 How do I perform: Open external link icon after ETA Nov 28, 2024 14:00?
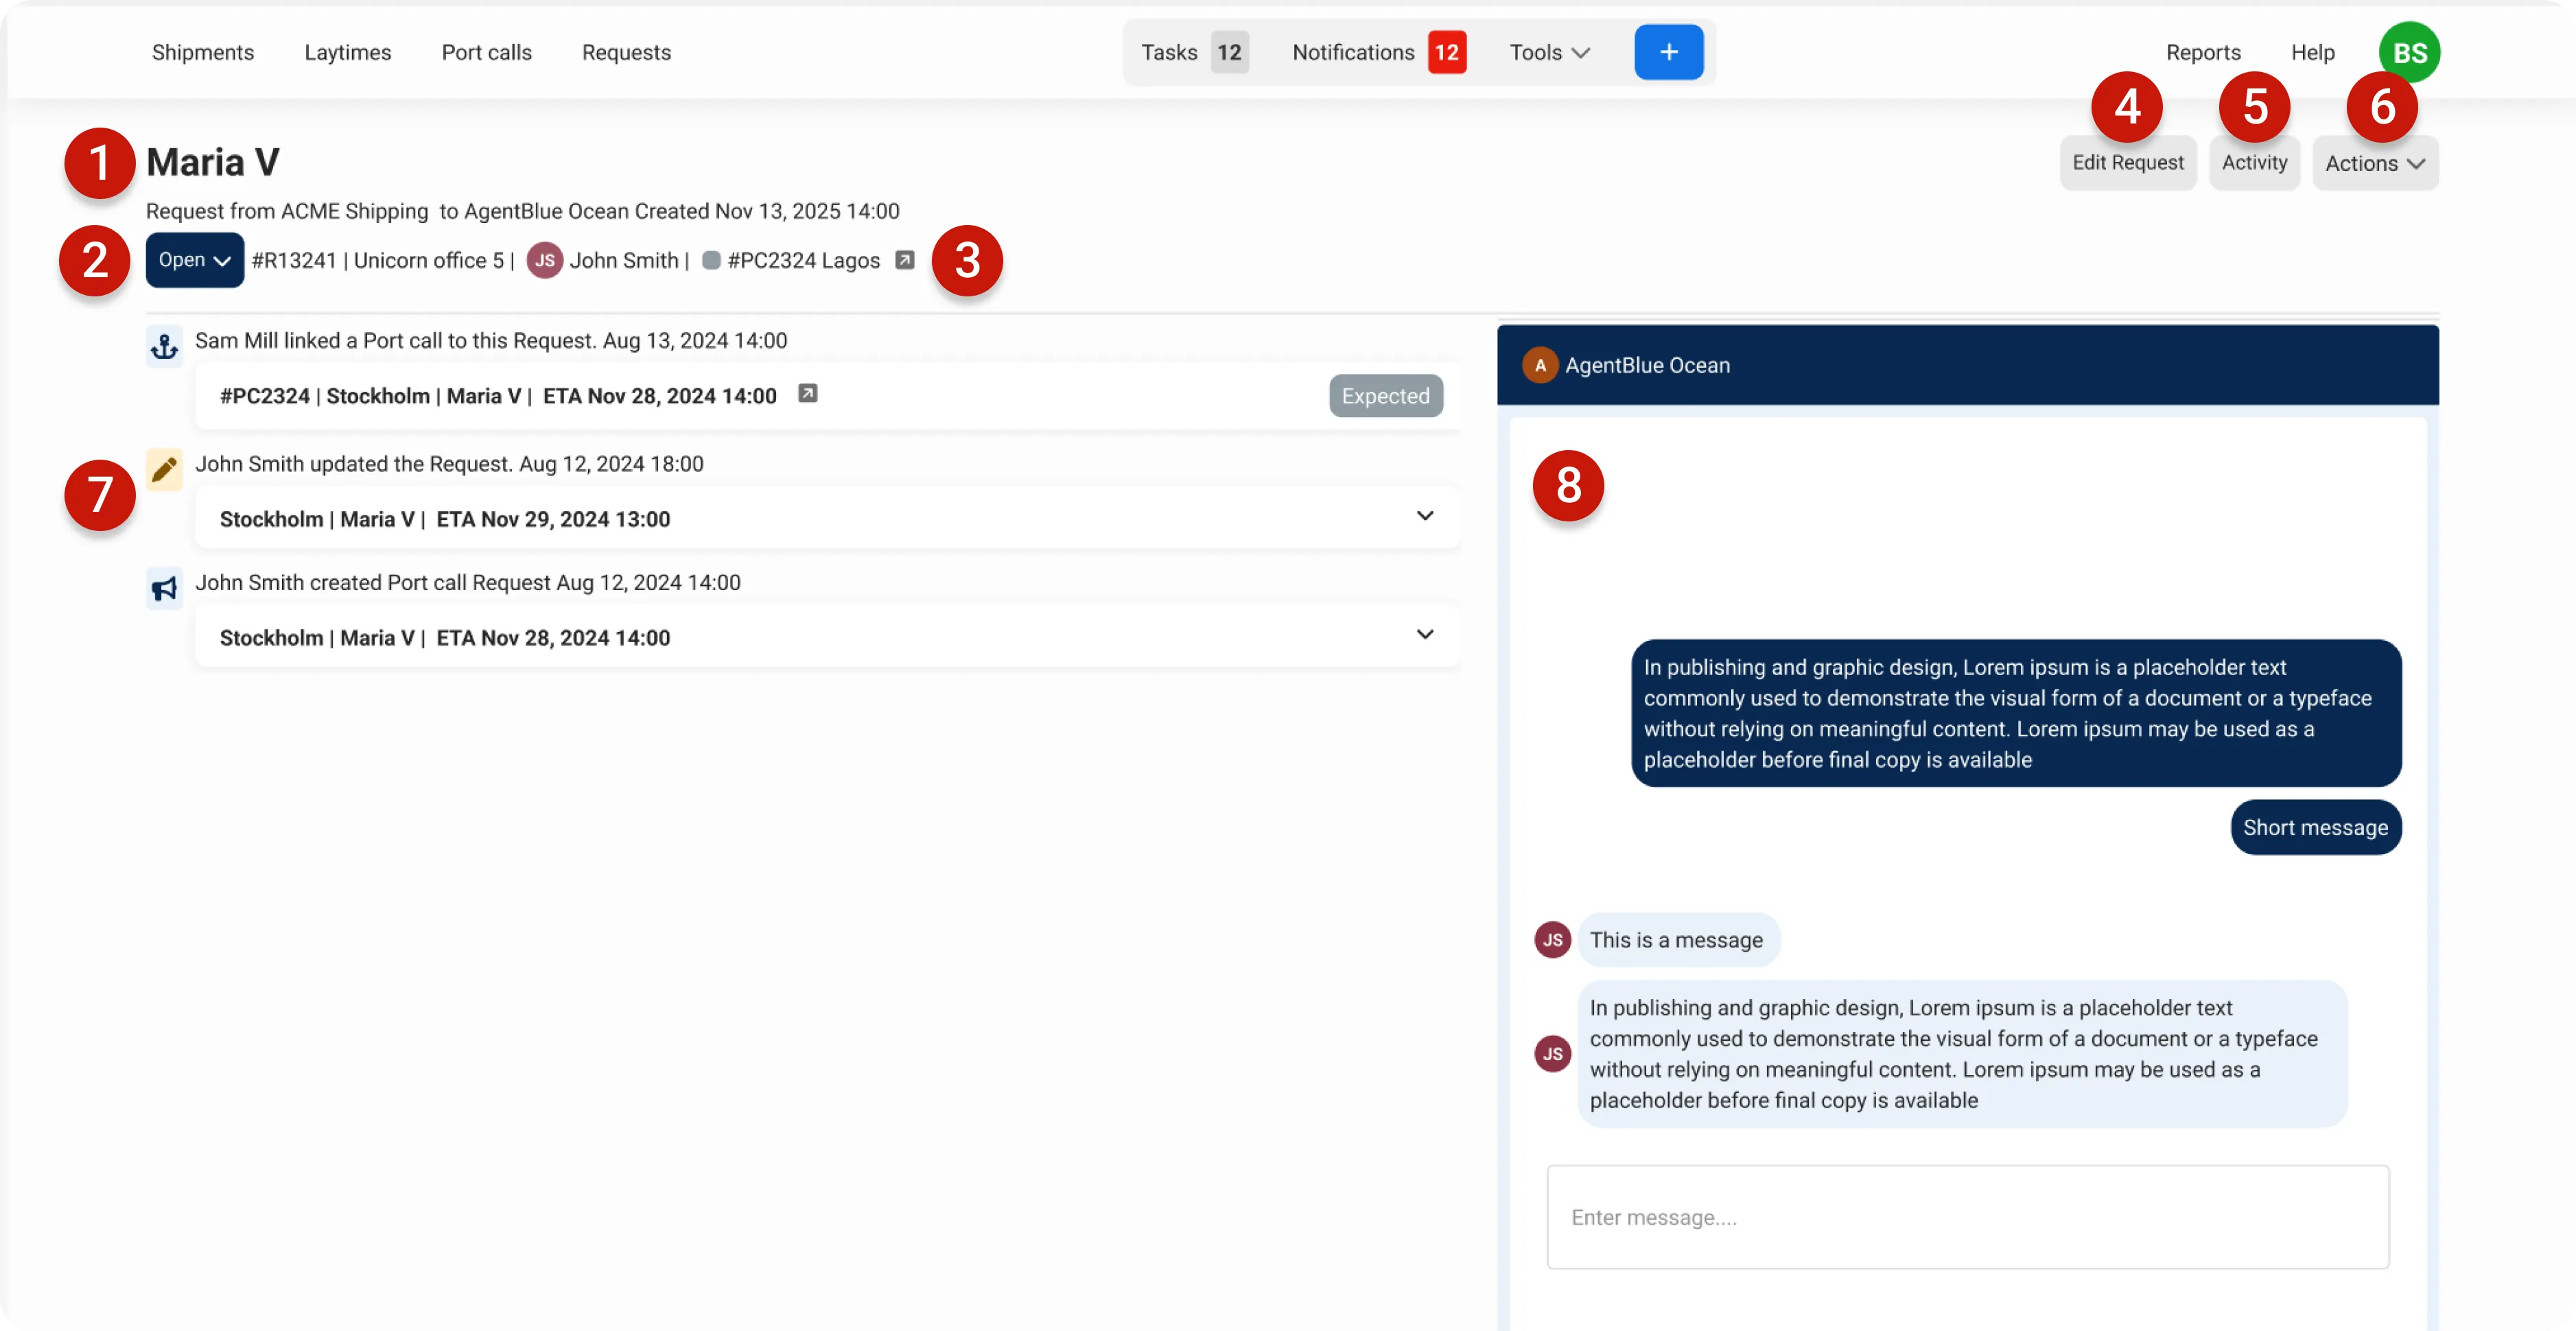807,394
